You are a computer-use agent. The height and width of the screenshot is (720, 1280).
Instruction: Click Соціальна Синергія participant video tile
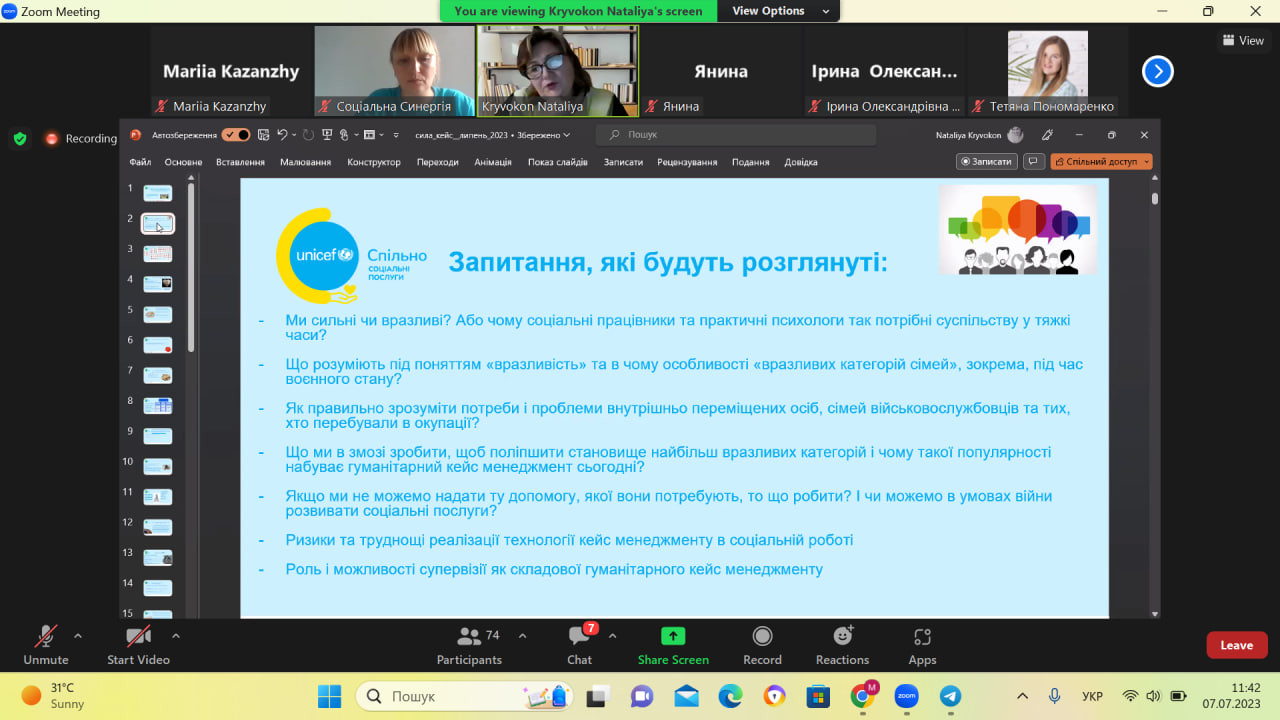[395, 71]
